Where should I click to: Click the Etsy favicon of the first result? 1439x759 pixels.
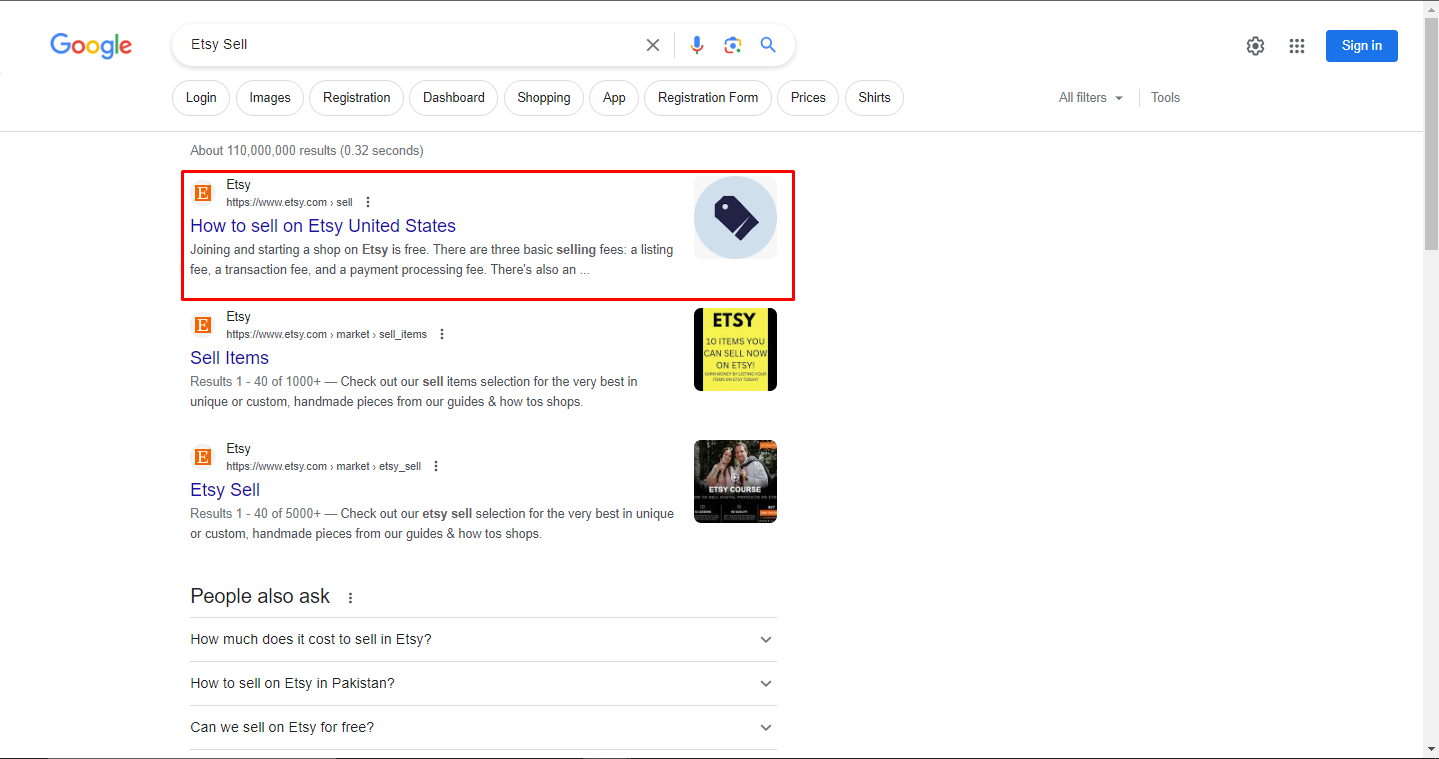tap(203, 193)
